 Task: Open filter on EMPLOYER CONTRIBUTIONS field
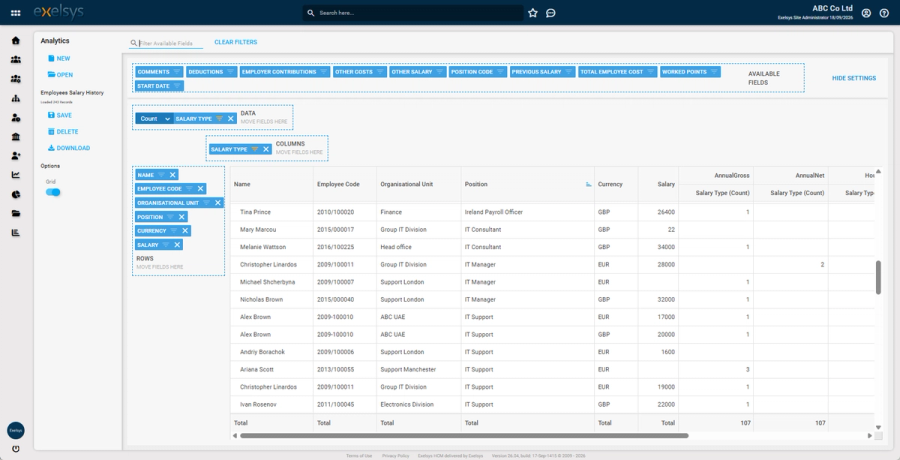(x=324, y=72)
